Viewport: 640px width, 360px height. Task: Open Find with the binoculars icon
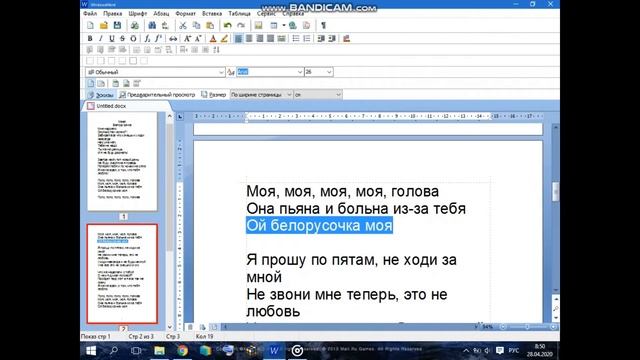click(152, 25)
